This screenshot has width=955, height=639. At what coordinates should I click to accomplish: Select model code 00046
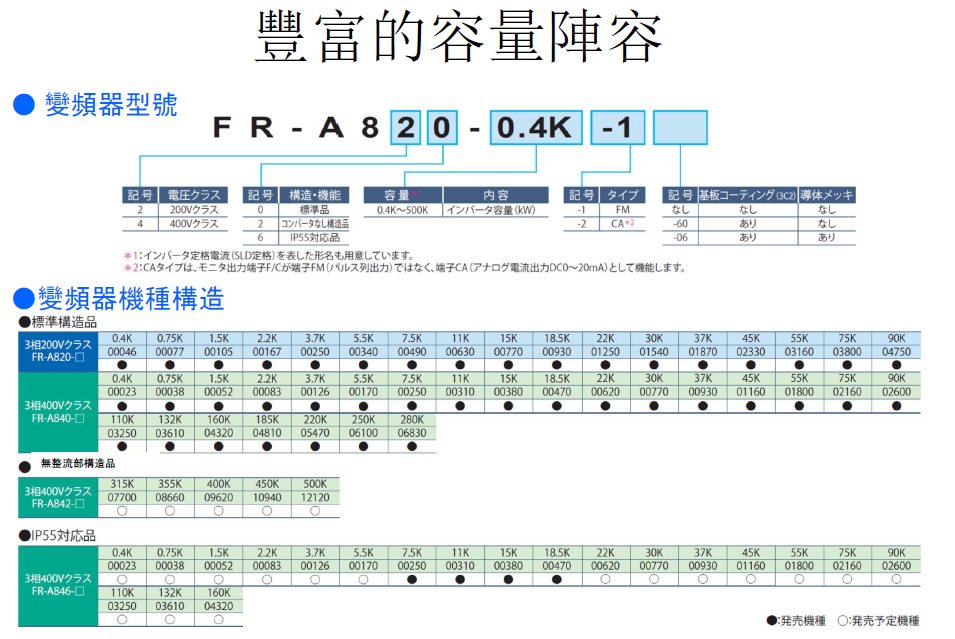tap(122, 352)
